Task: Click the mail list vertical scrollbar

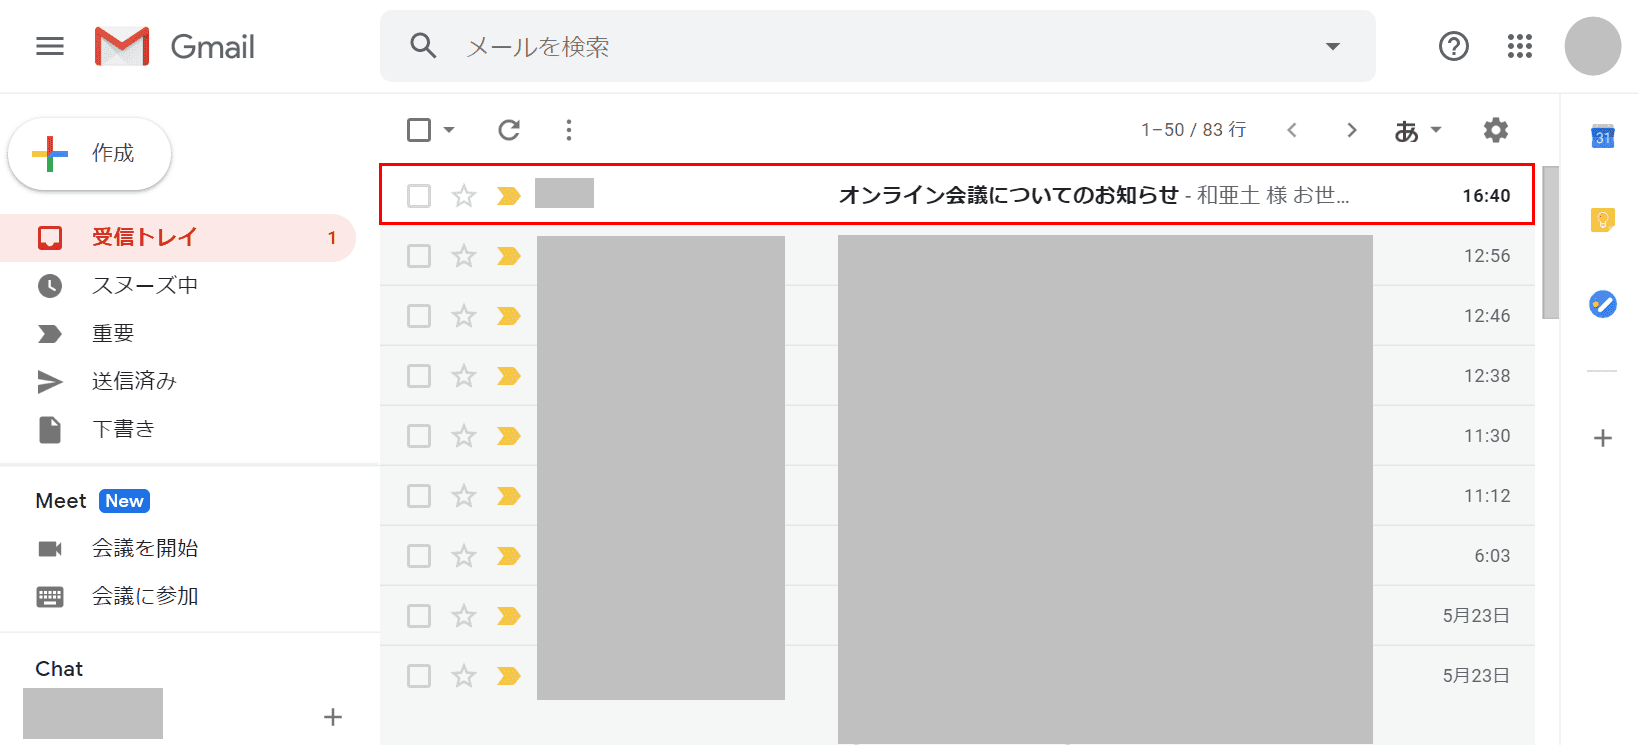Action: click(1551, 242)
